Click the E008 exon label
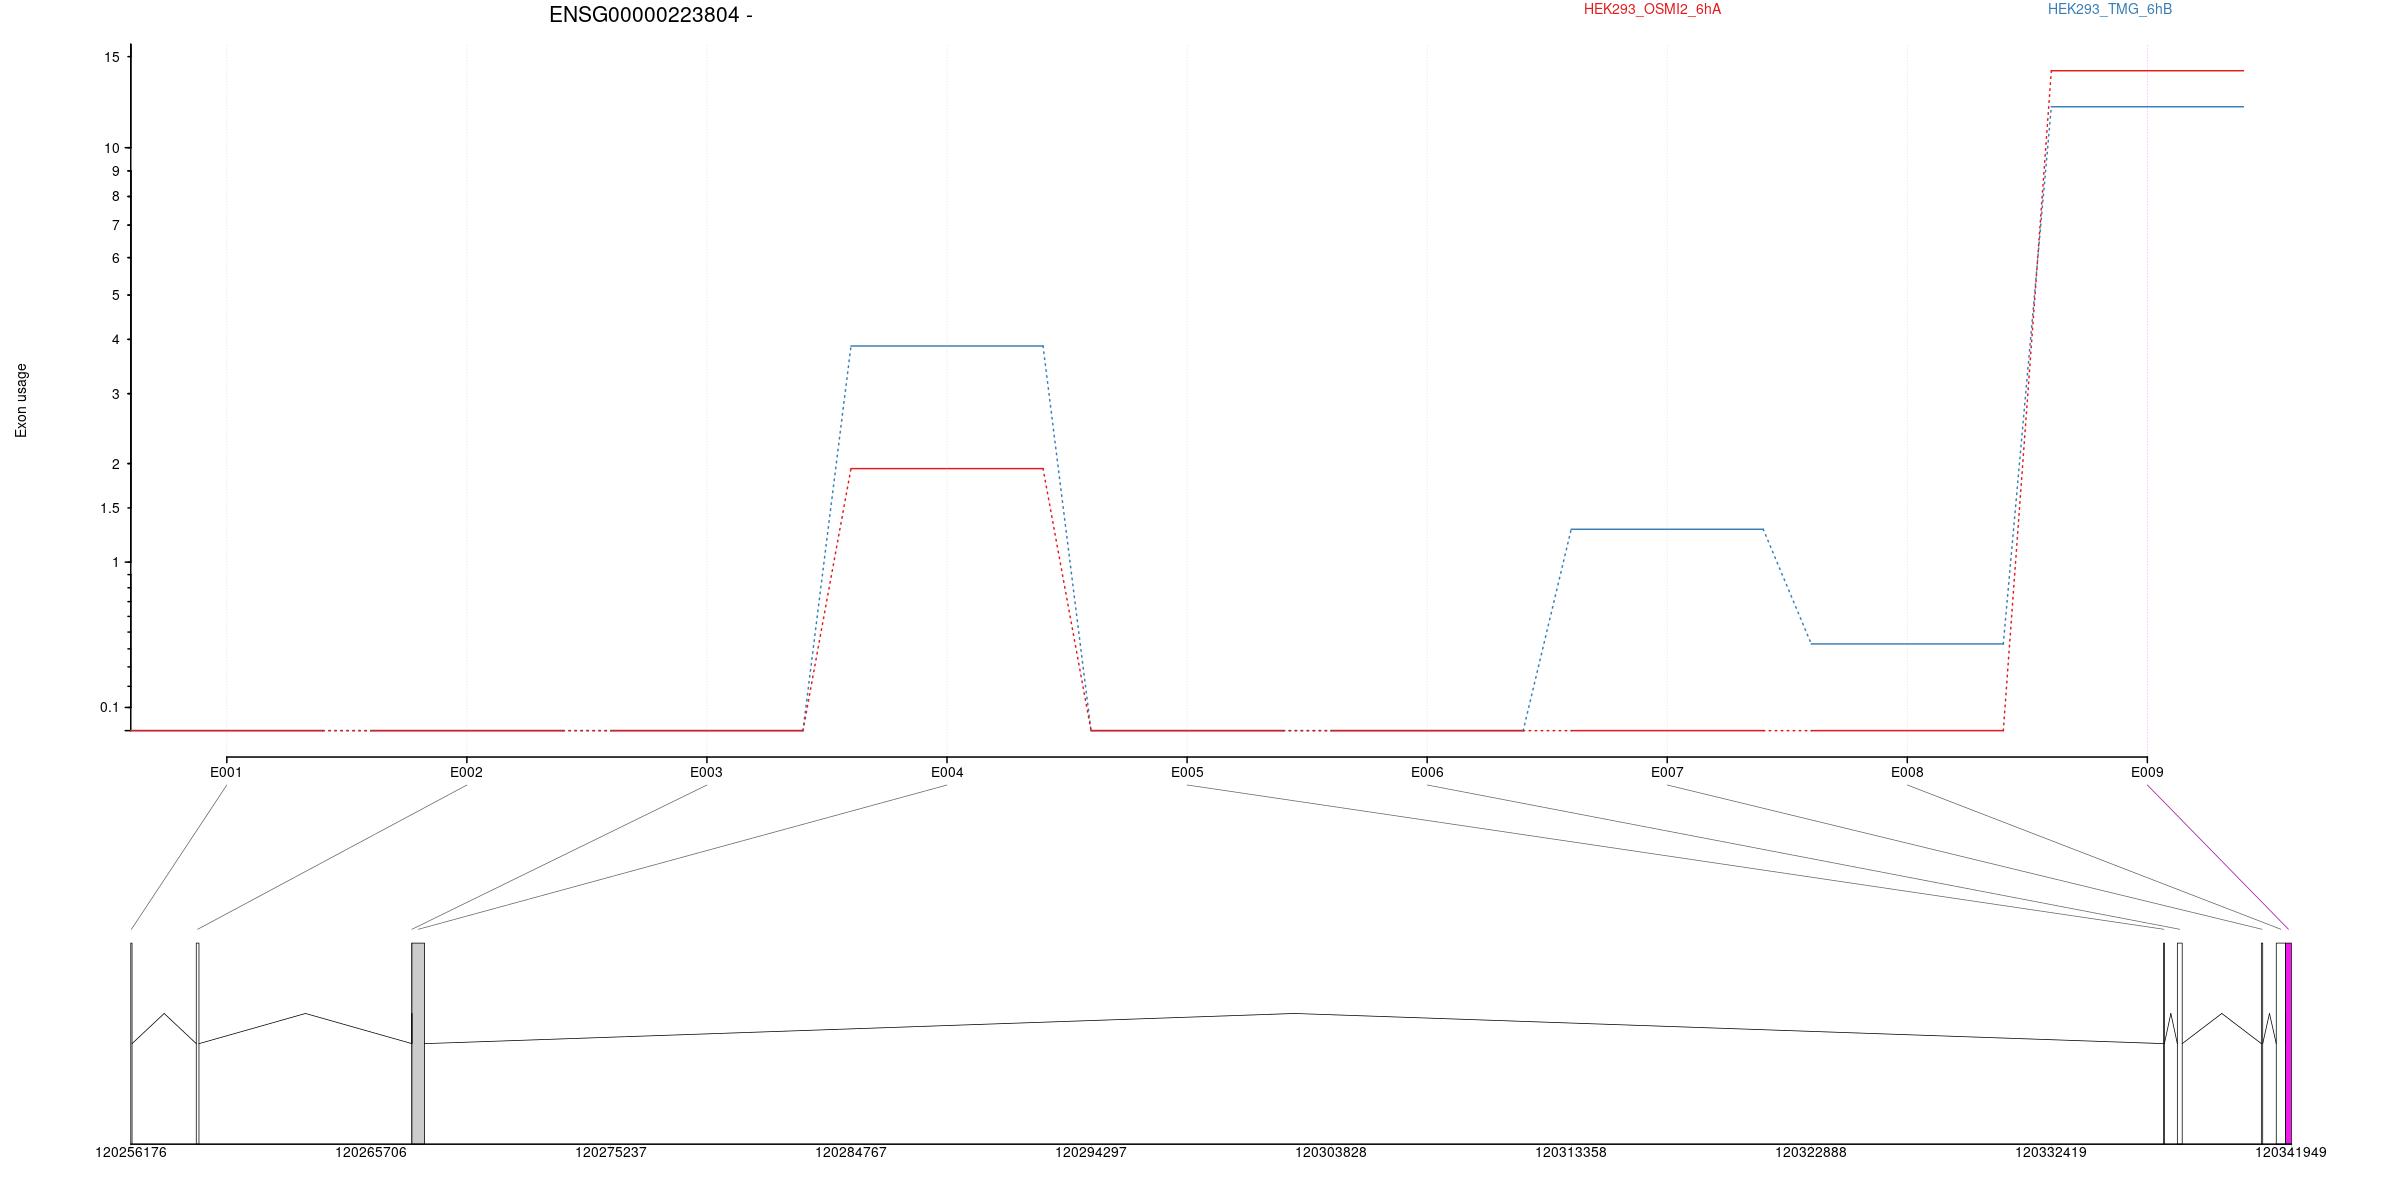Image resolution: width=2400 pixels, height=1200 pixels. pyautogui.click(x=1907, y=772)
